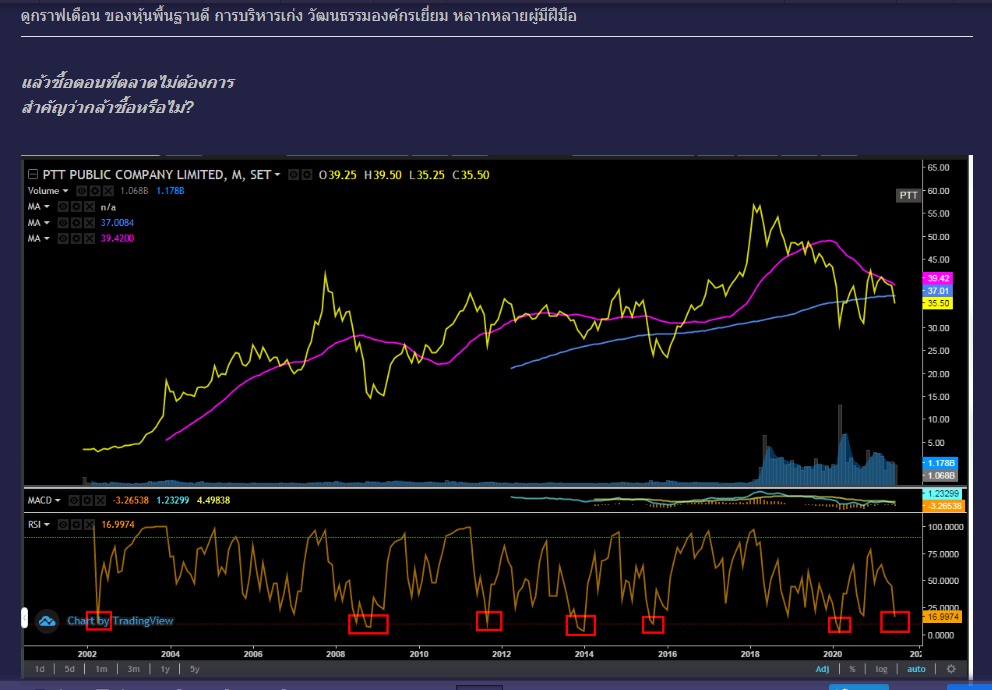Click the white pane handle at left edge
Screen dimensions: 992x690
[25, 618]
